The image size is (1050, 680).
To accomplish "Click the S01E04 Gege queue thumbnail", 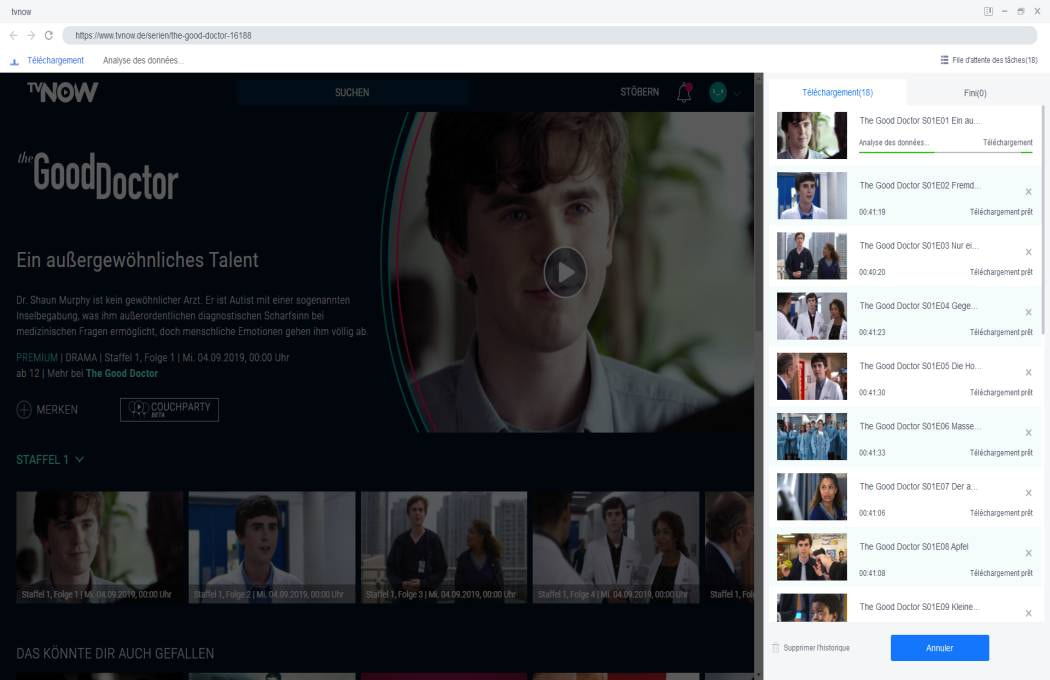I will pos(812,316).
